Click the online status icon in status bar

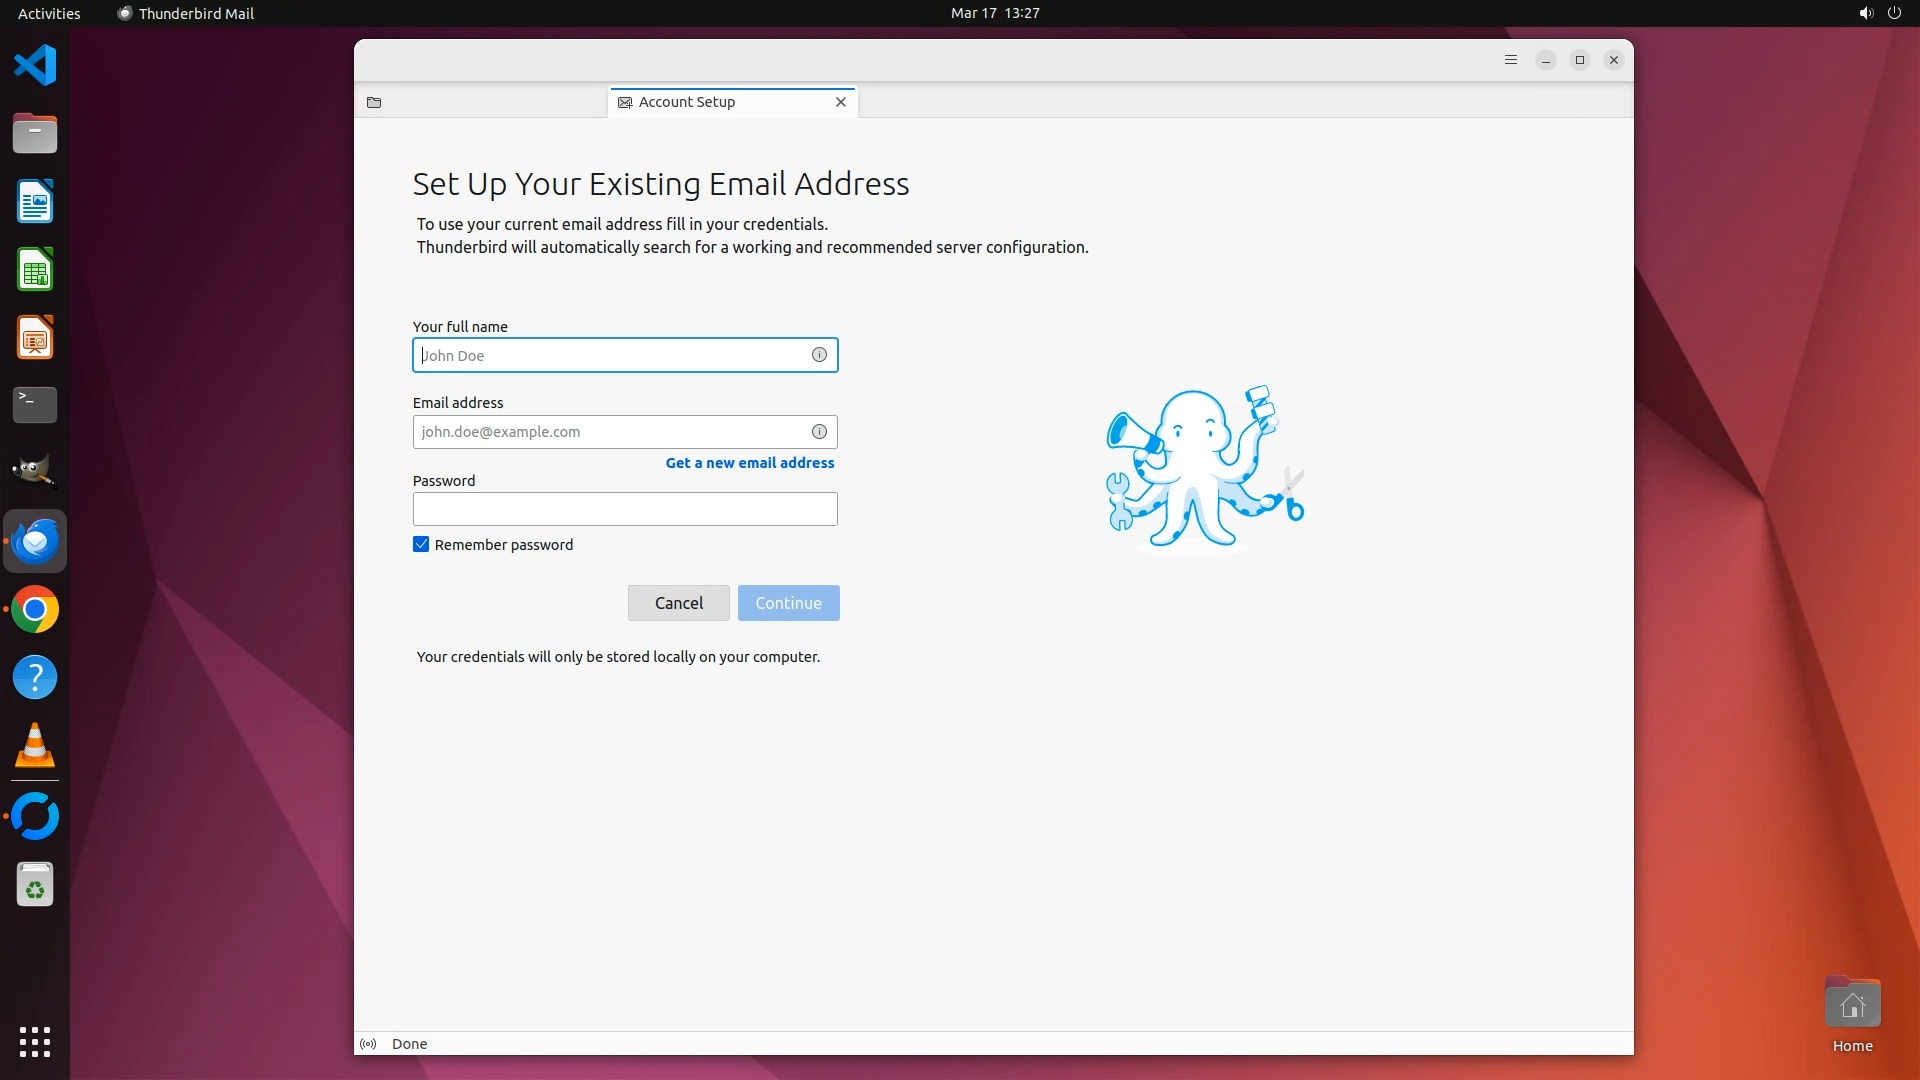[368, 1044]
